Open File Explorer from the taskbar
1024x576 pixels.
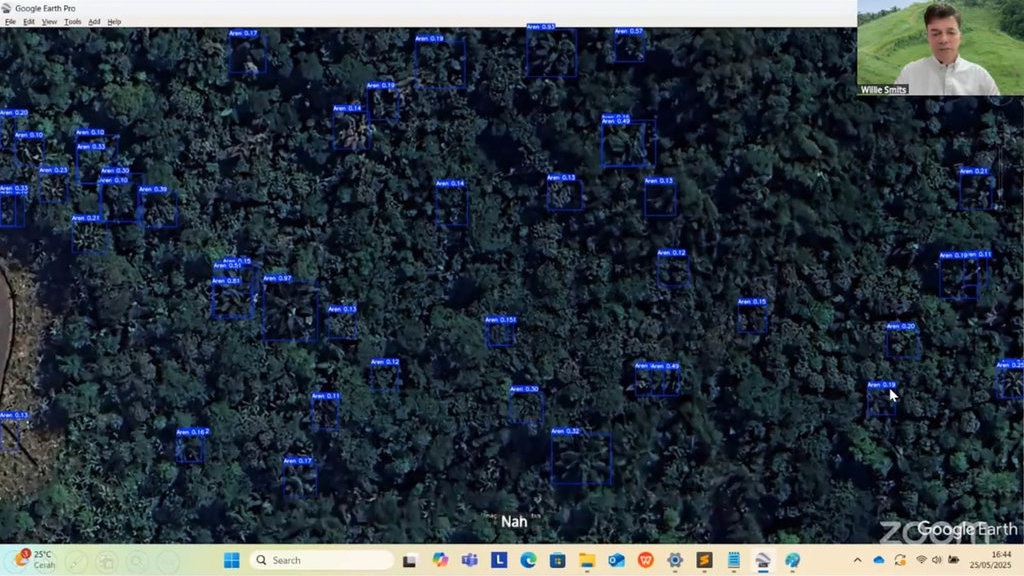(587, 560)
